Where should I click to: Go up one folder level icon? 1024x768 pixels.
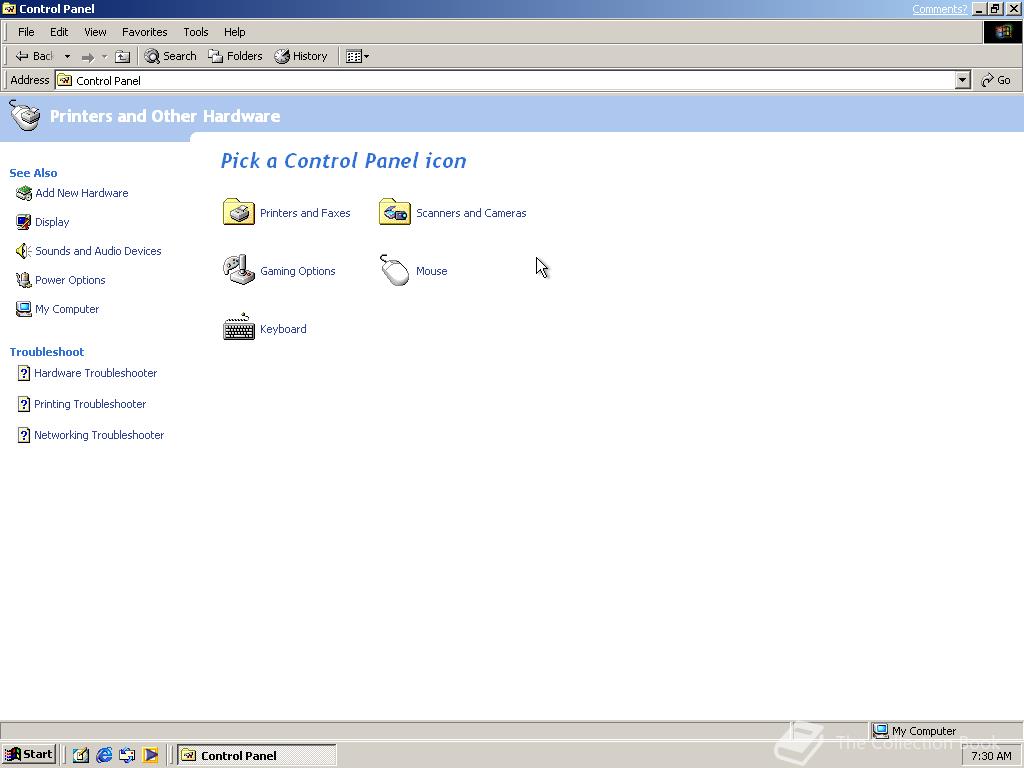pos(122,57)
